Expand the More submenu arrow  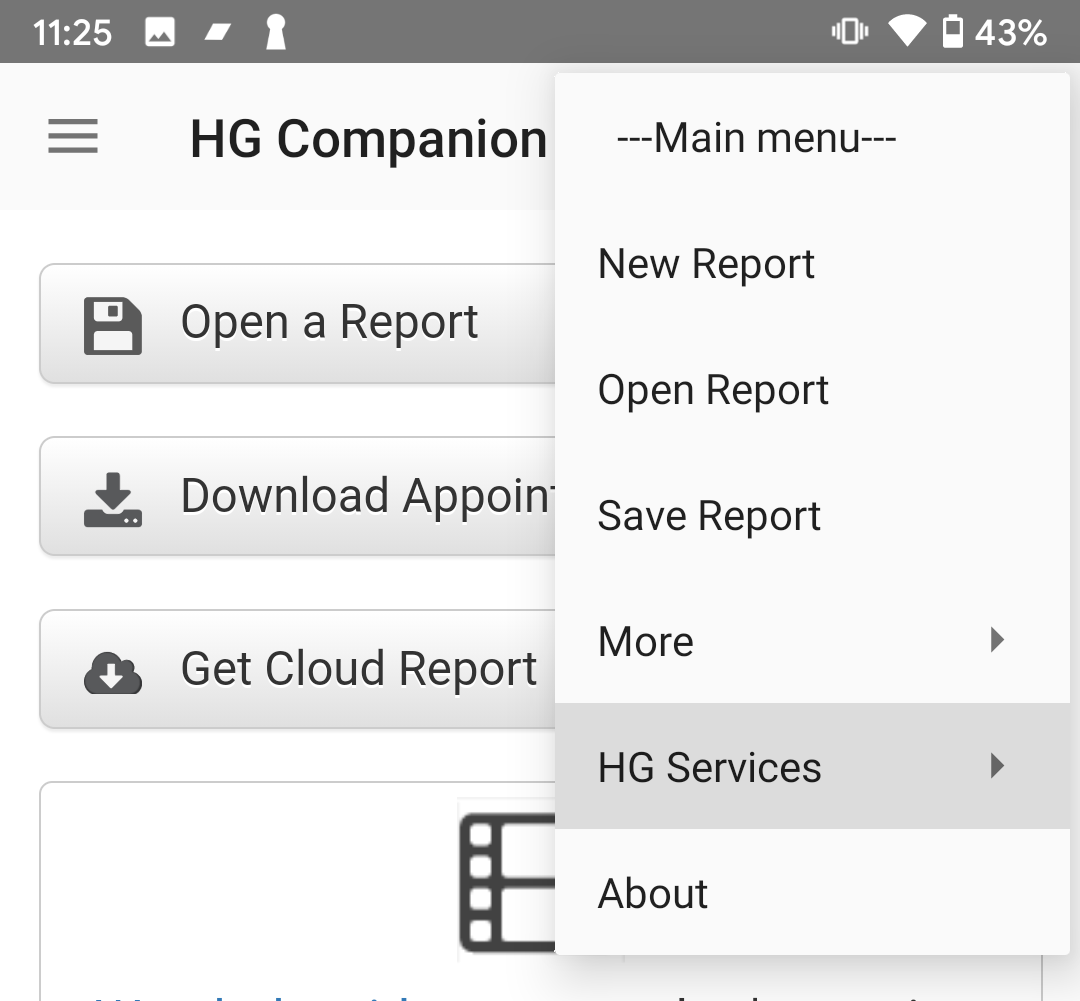point(996,640)
